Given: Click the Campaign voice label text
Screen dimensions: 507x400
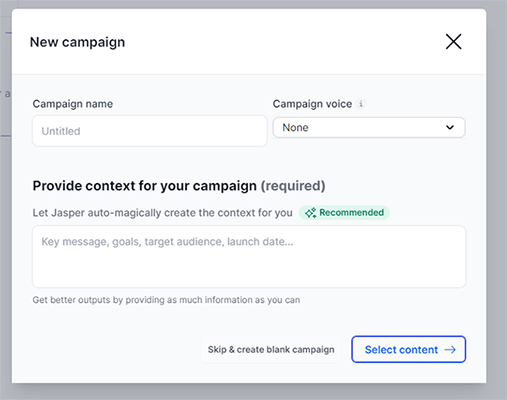Looking at the screenshot, I should click(x=312, y=104).
